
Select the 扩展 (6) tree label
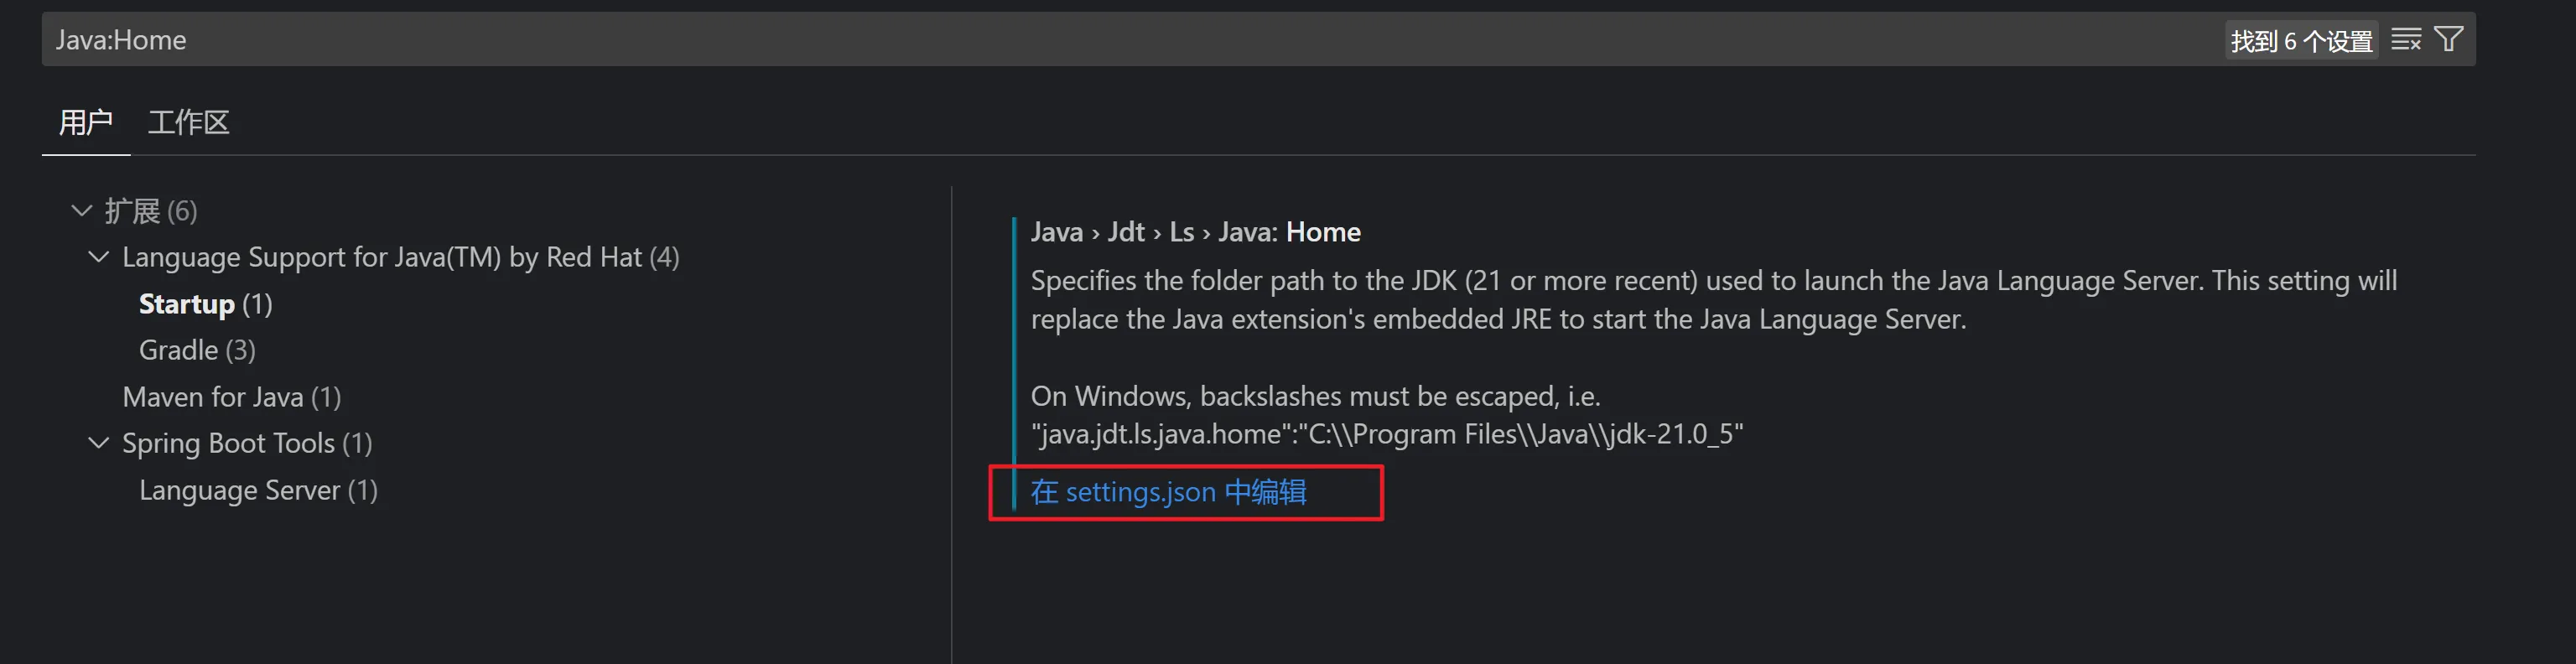pyautogui.click(x=150, y=211)
